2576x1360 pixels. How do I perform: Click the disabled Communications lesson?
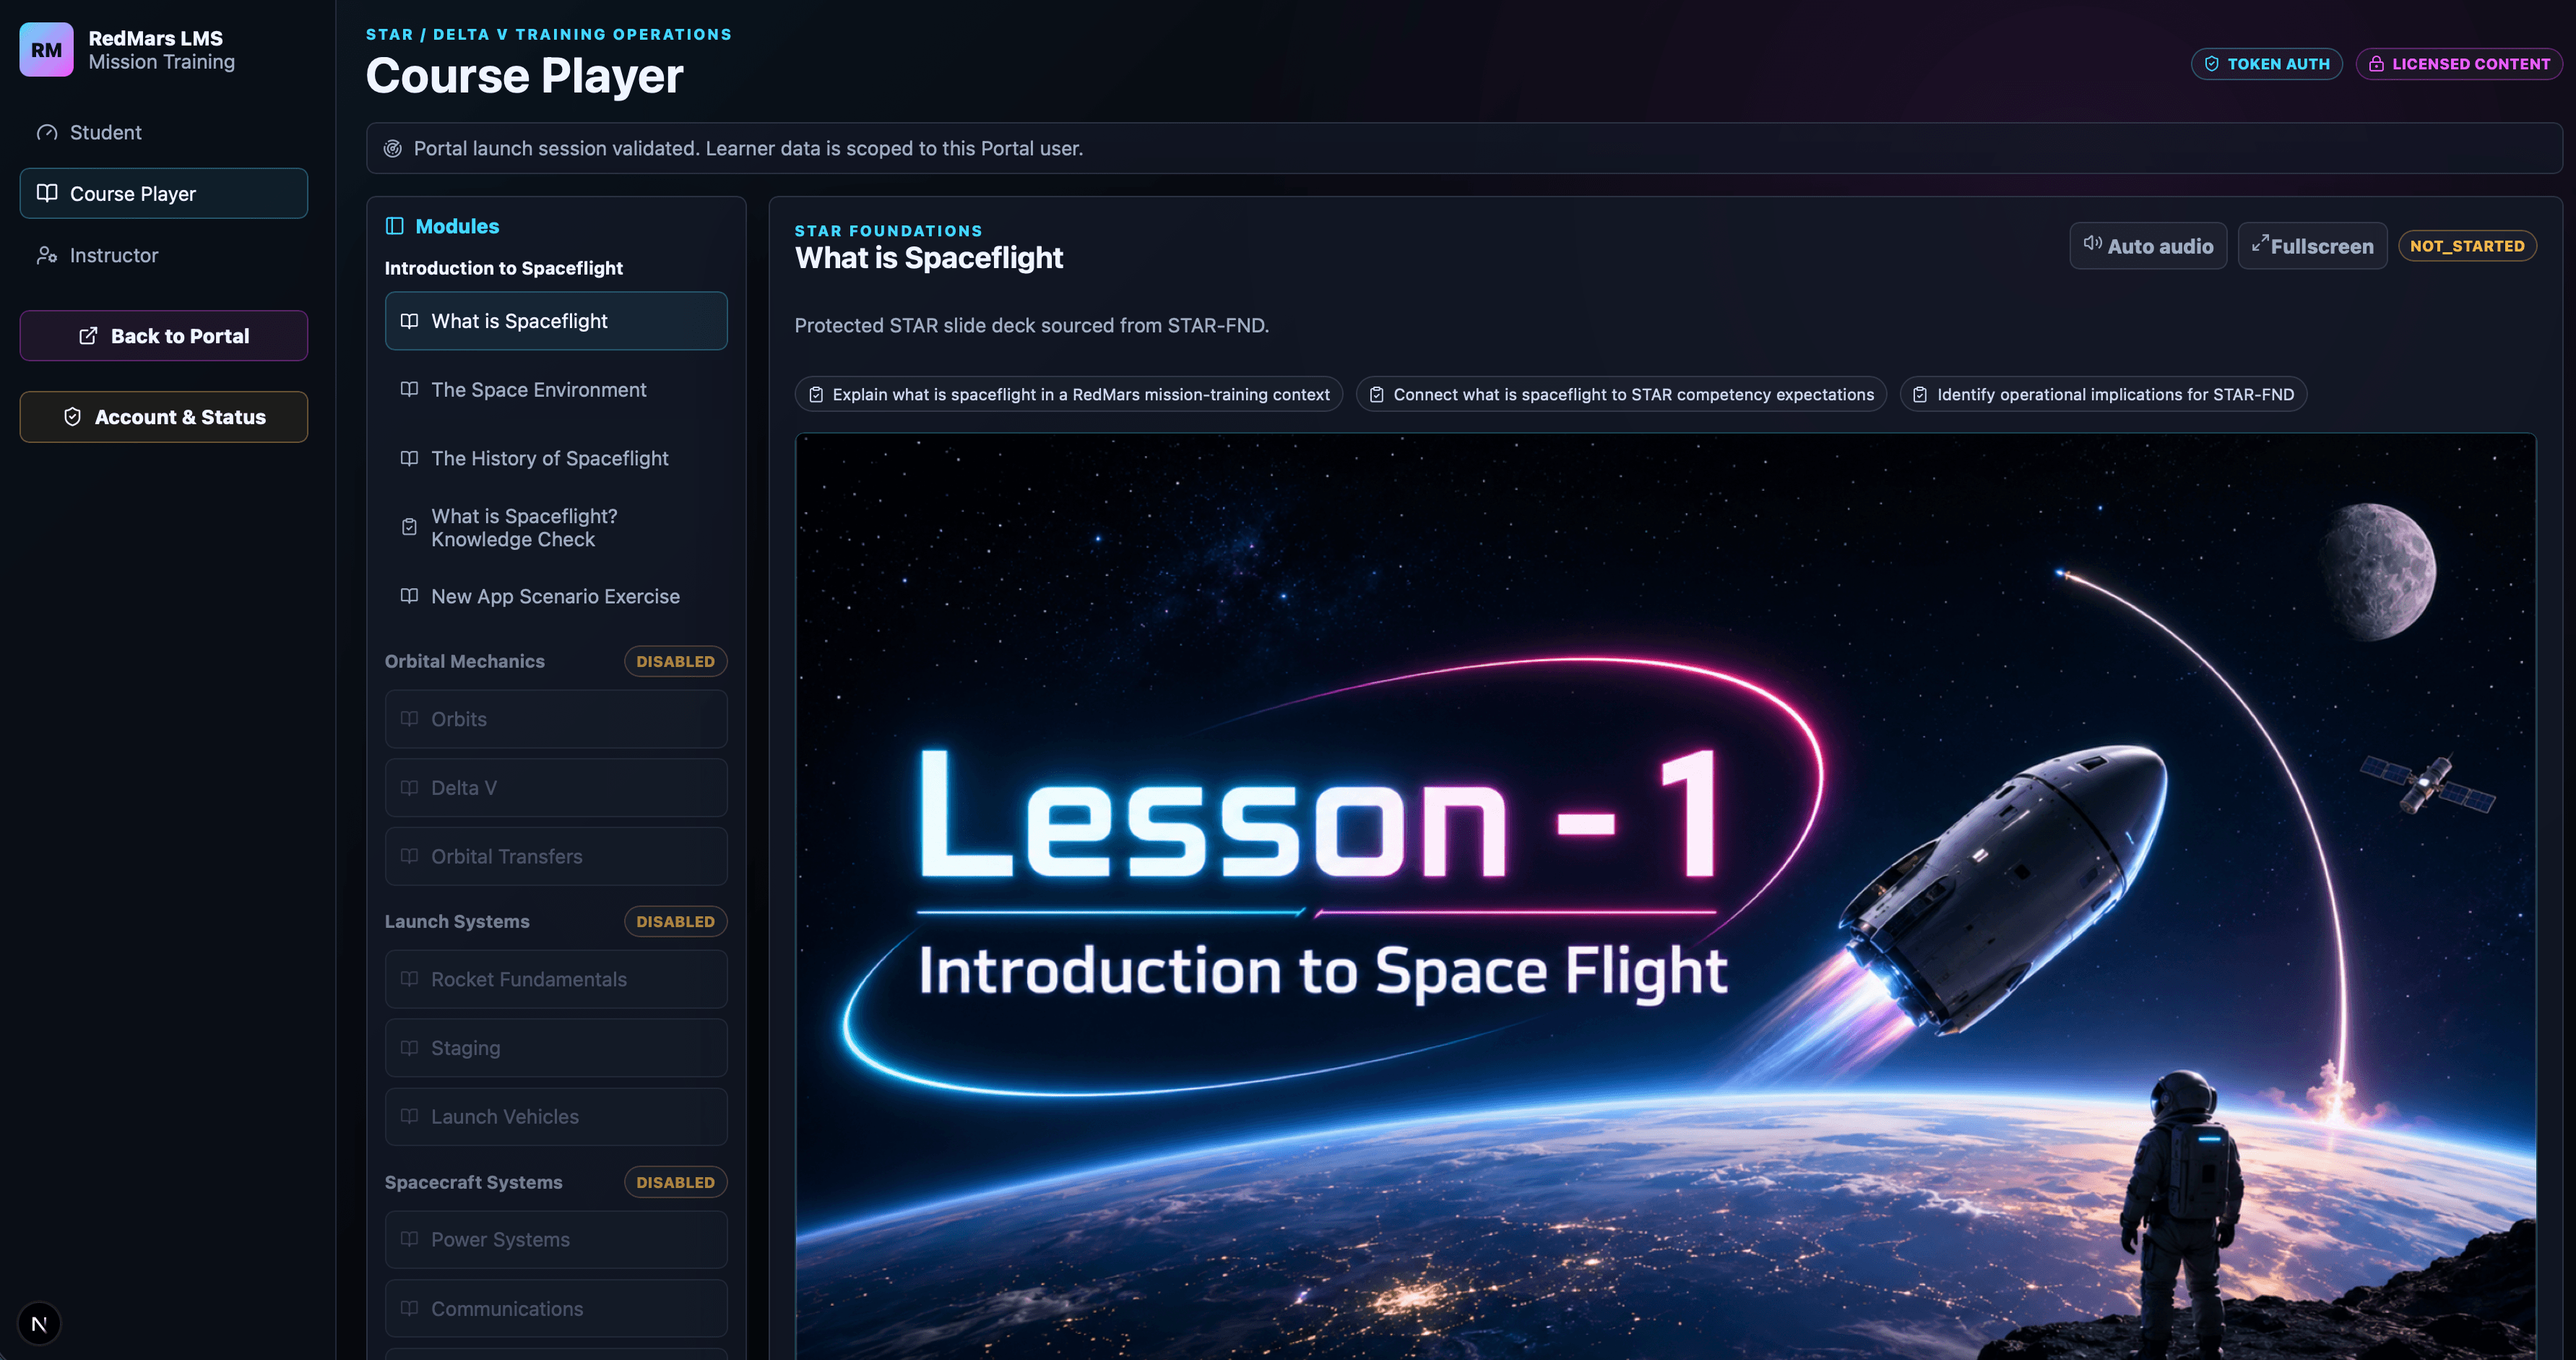coord(556,1308)
